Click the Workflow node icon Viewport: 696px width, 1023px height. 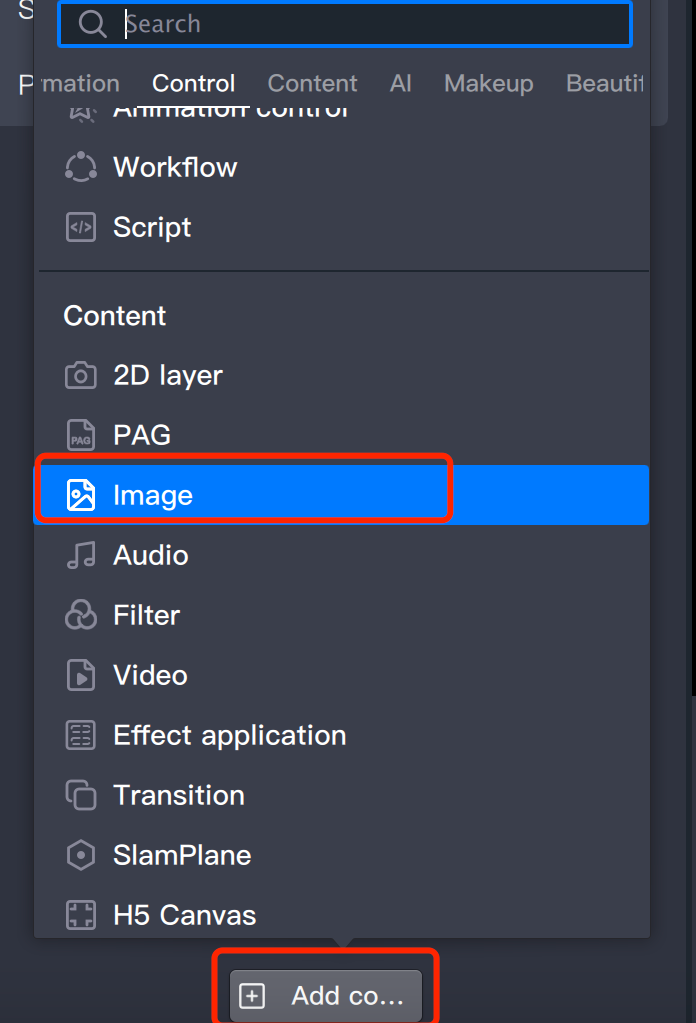click(x=80, y=167)
